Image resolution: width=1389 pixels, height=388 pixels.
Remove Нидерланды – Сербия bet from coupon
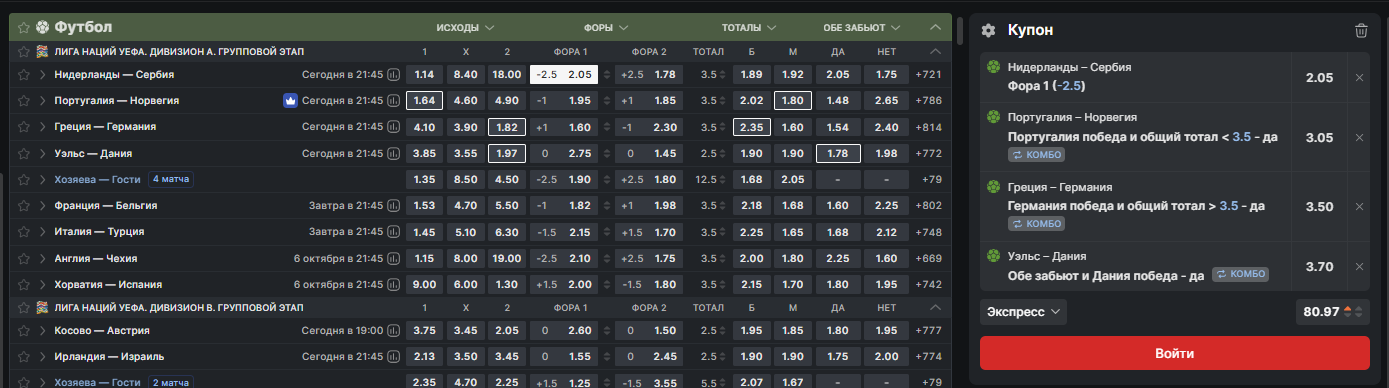[x=1358, y=78]
